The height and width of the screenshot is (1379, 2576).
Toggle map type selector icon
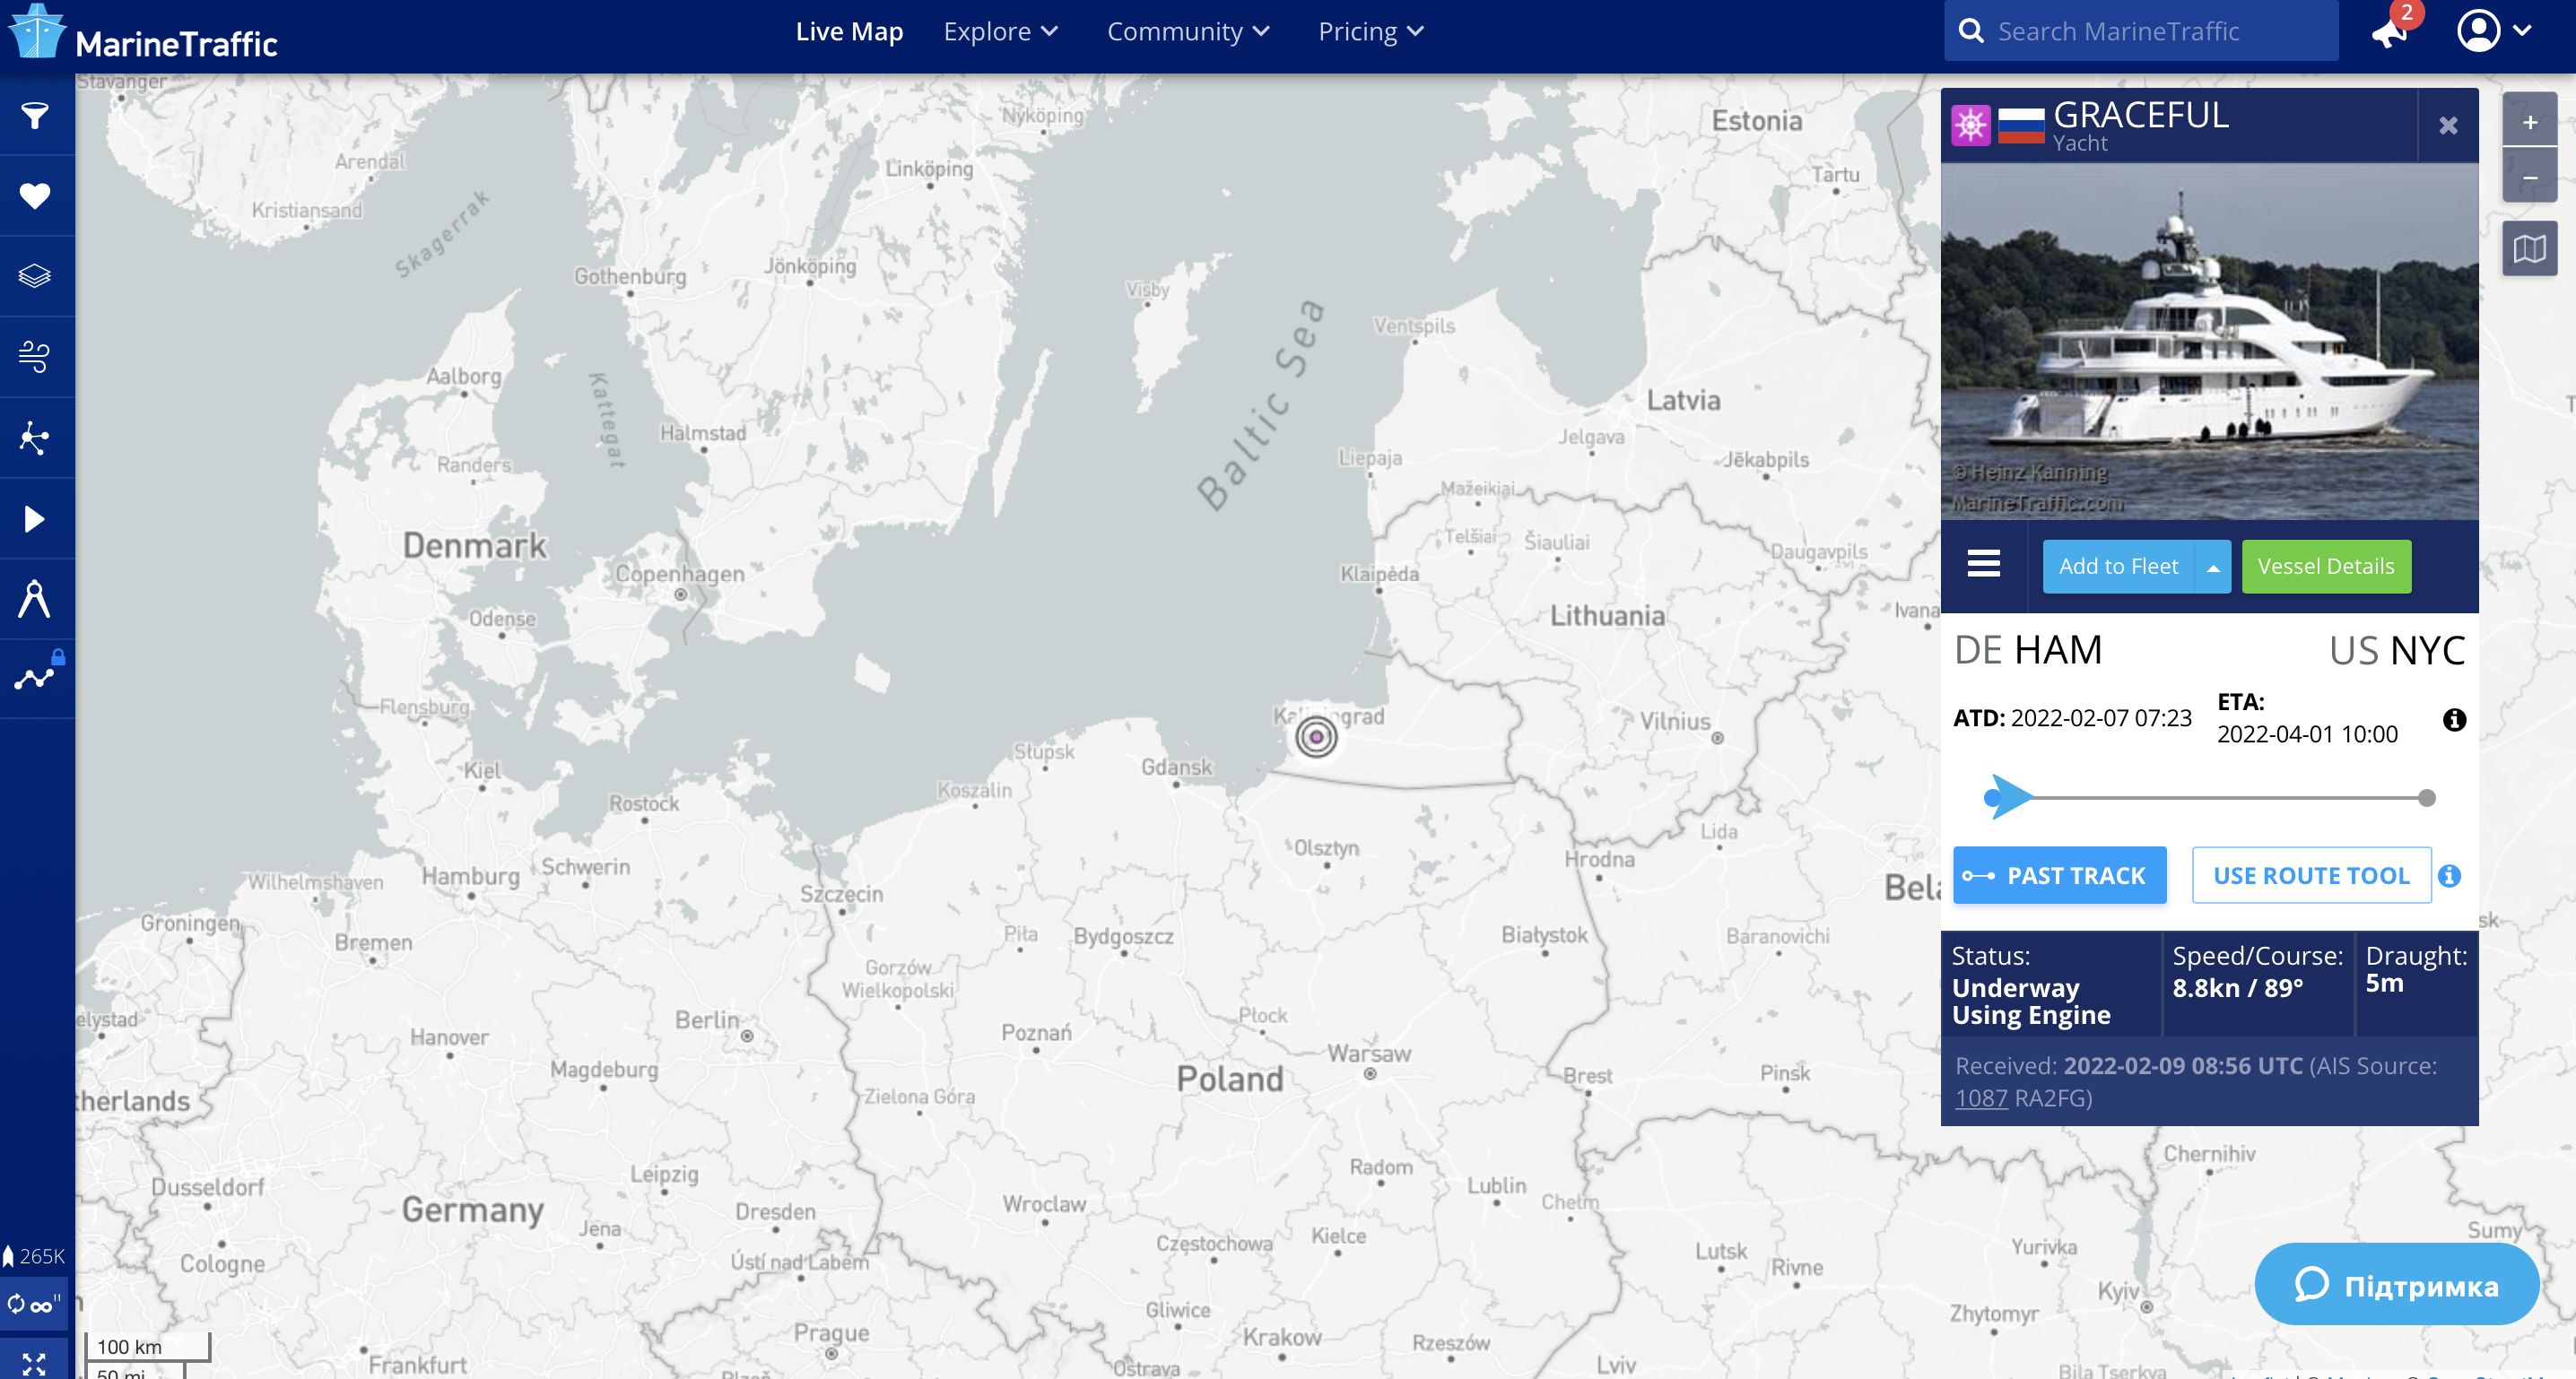[2529, 249]
